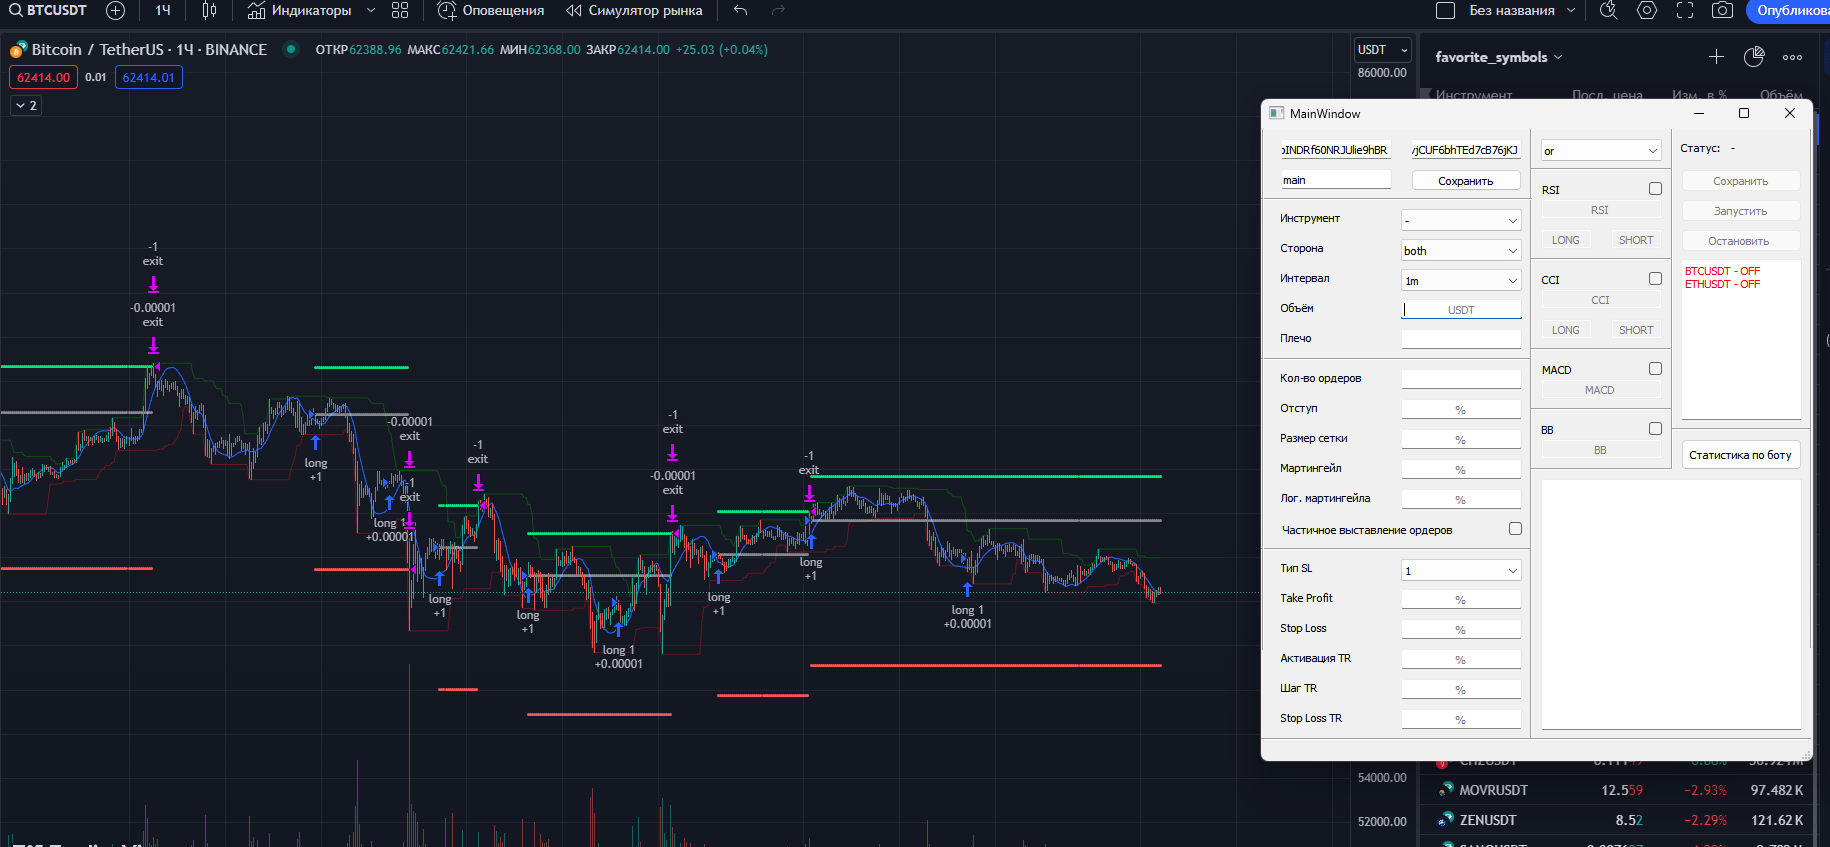Screen dimensions: 1830x847
Task: Enable the RSI indicator checkbox
Action: coord(1655,189)
